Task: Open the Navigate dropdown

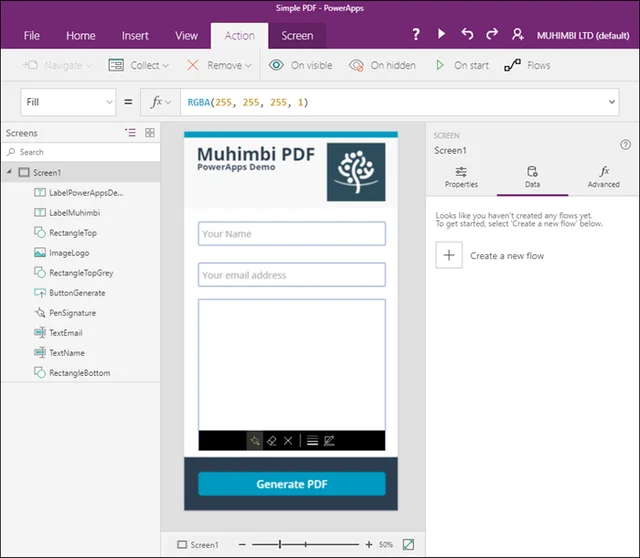Action: 57,65
